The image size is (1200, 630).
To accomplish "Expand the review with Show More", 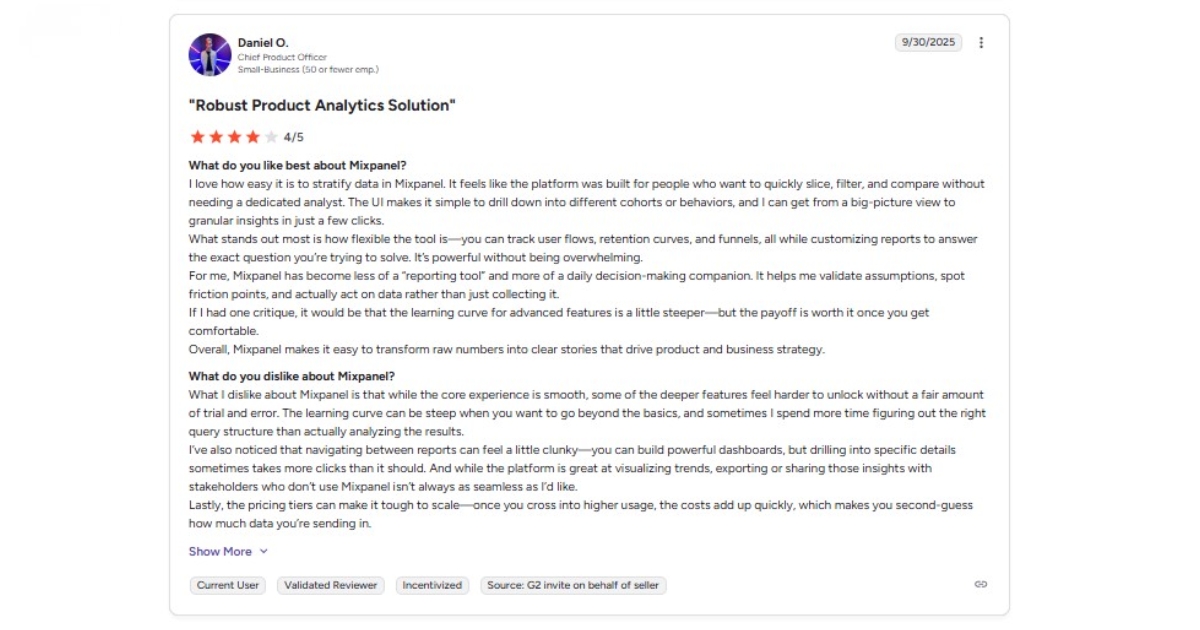I will [220, 551].
